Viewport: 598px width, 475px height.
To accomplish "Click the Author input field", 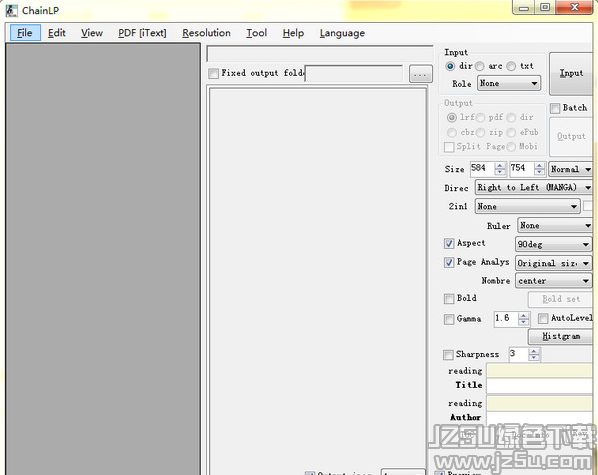I will pyautogui.click(x=540, y=418).
